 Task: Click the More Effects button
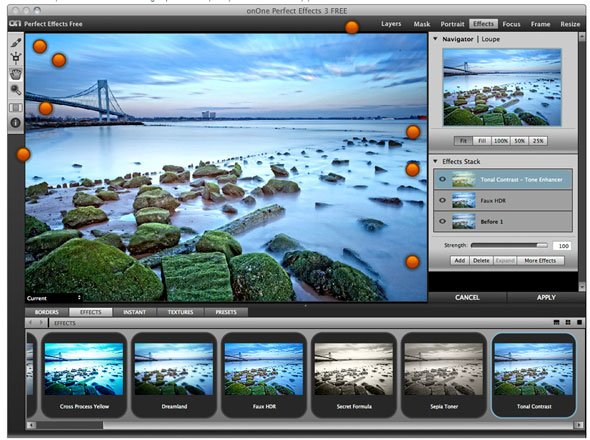[x=540, y=260]
